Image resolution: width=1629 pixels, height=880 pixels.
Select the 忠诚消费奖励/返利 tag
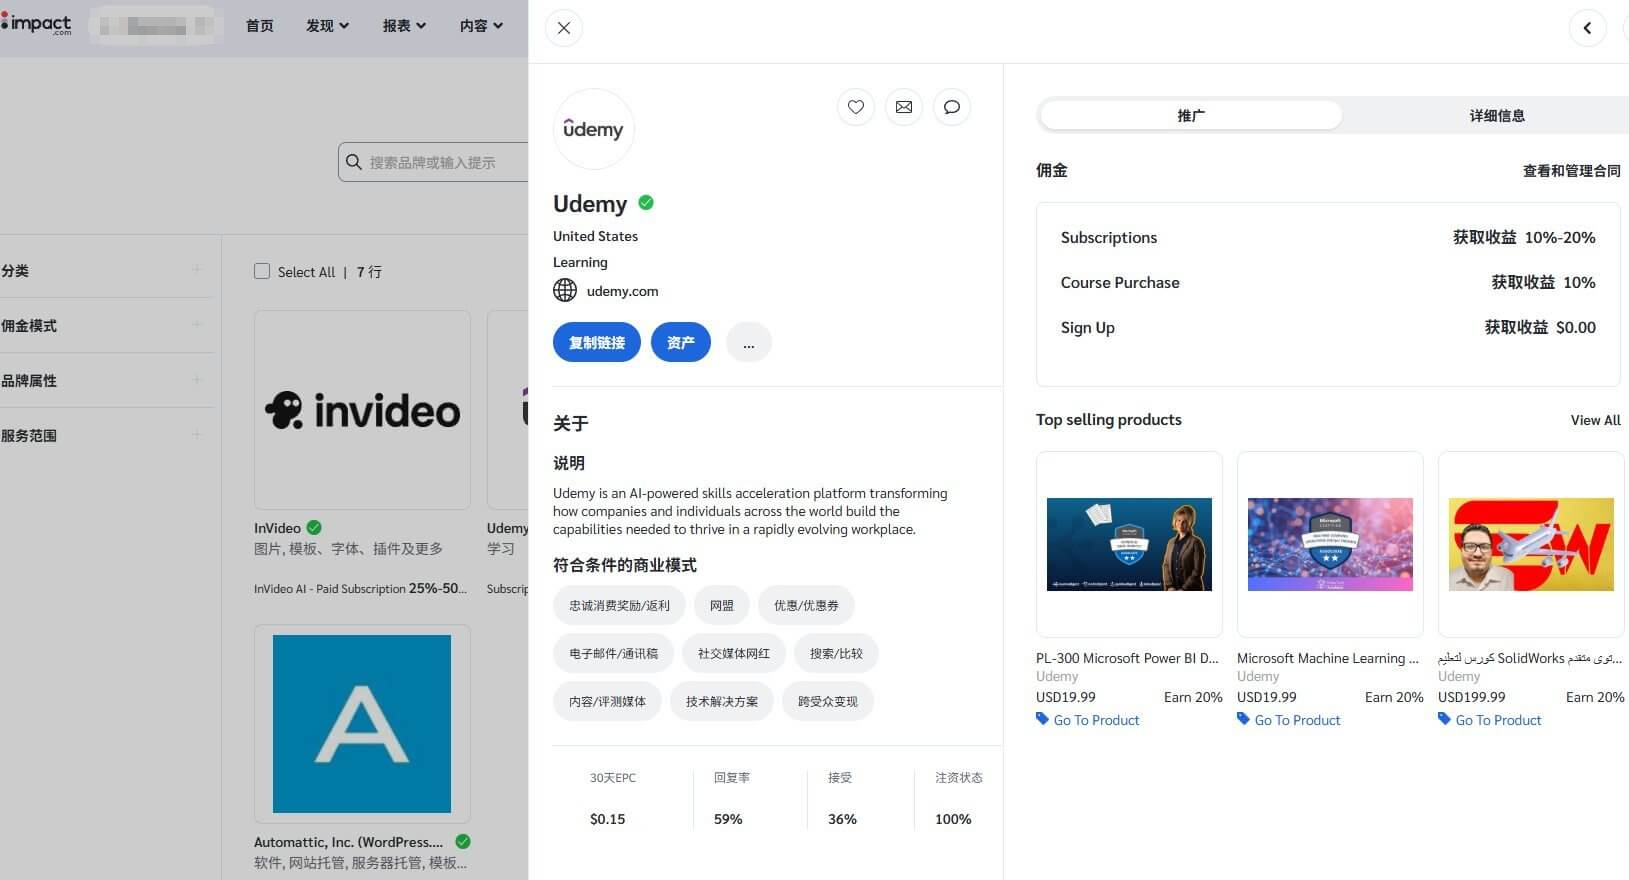pos(619,605)
